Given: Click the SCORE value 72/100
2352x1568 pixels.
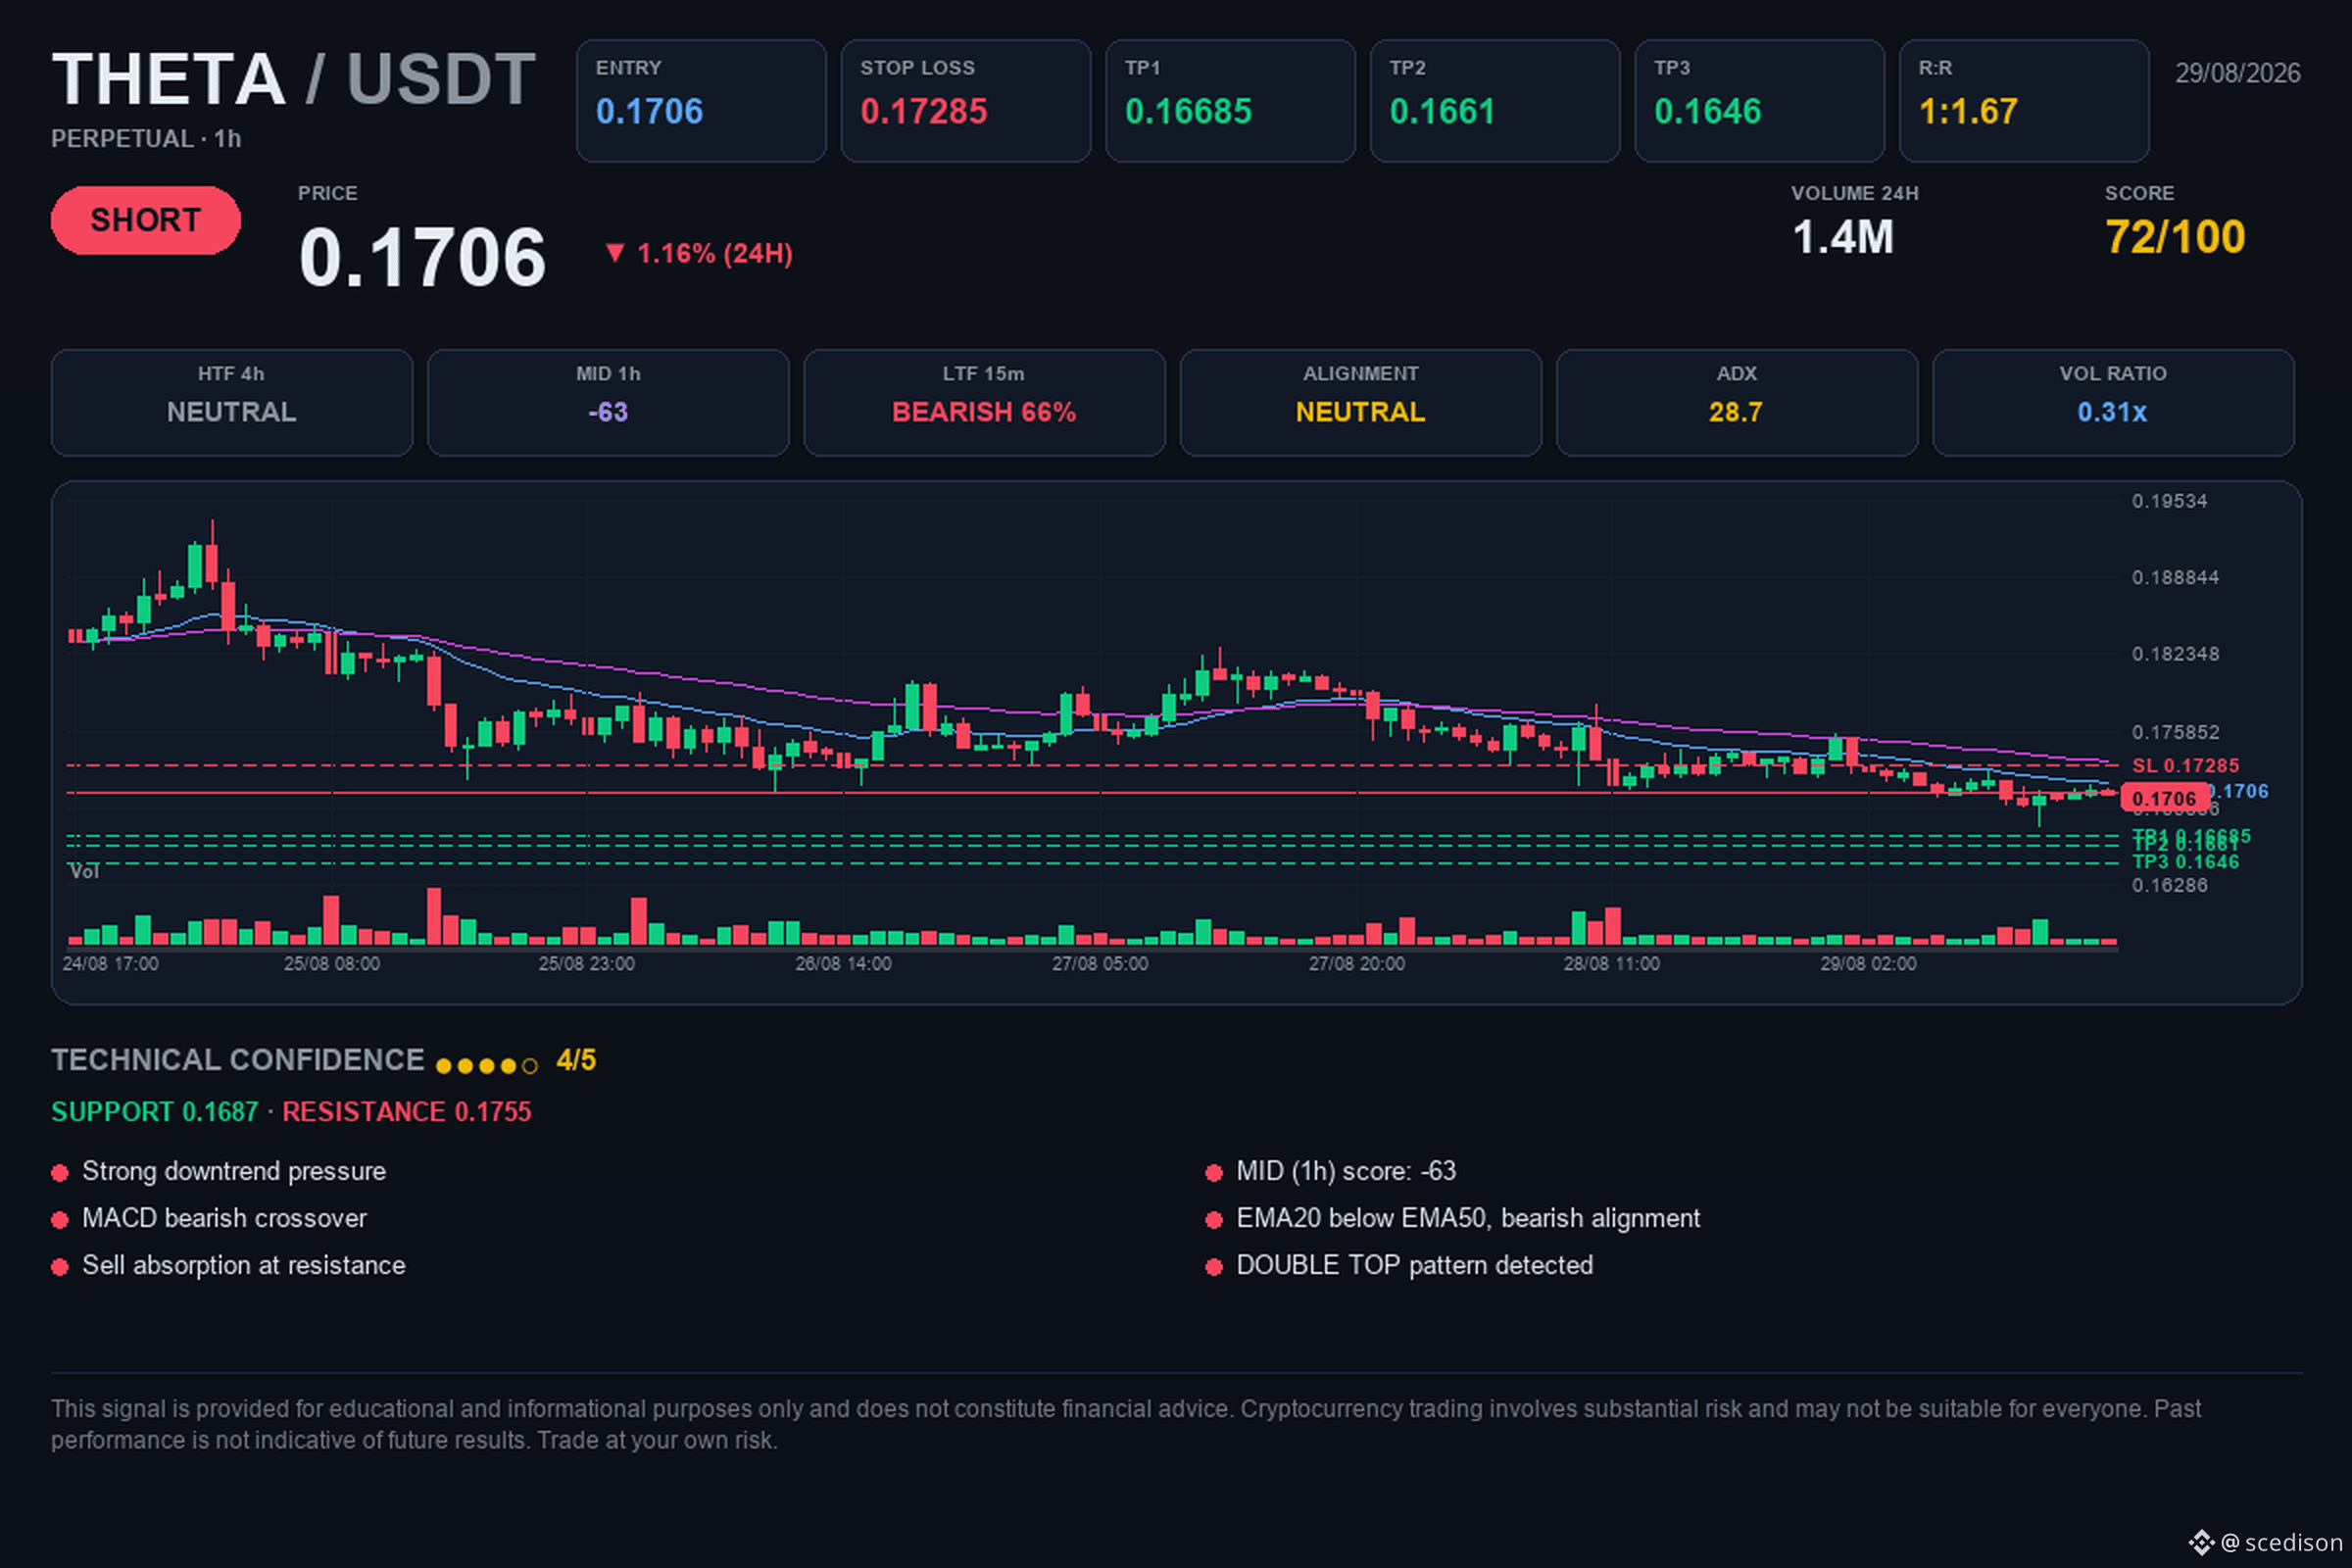Looking at the screenshot, I should [2175, 238].
